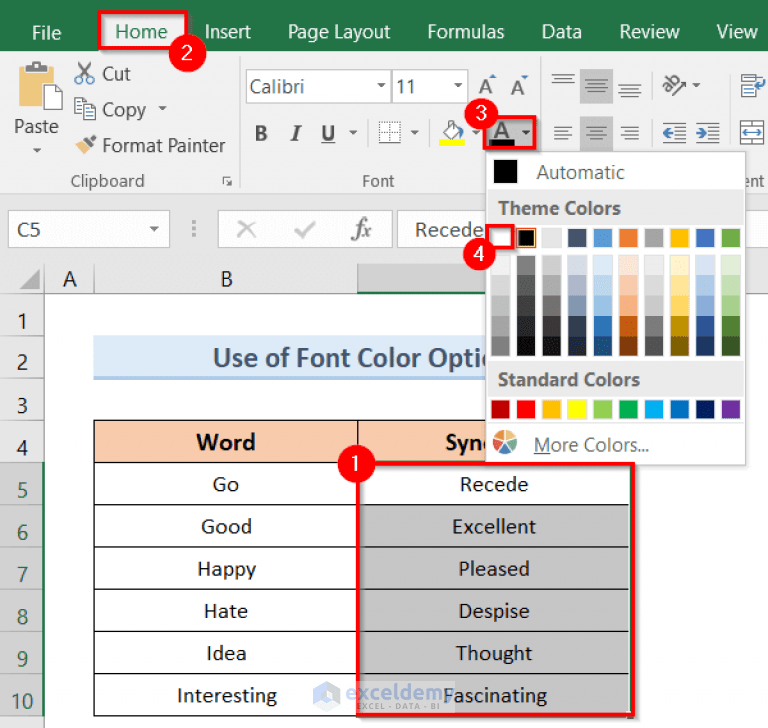Confirm the formula bar entry with the checkmark
Viewport: 768px width, 728px height.
[304, 229]
